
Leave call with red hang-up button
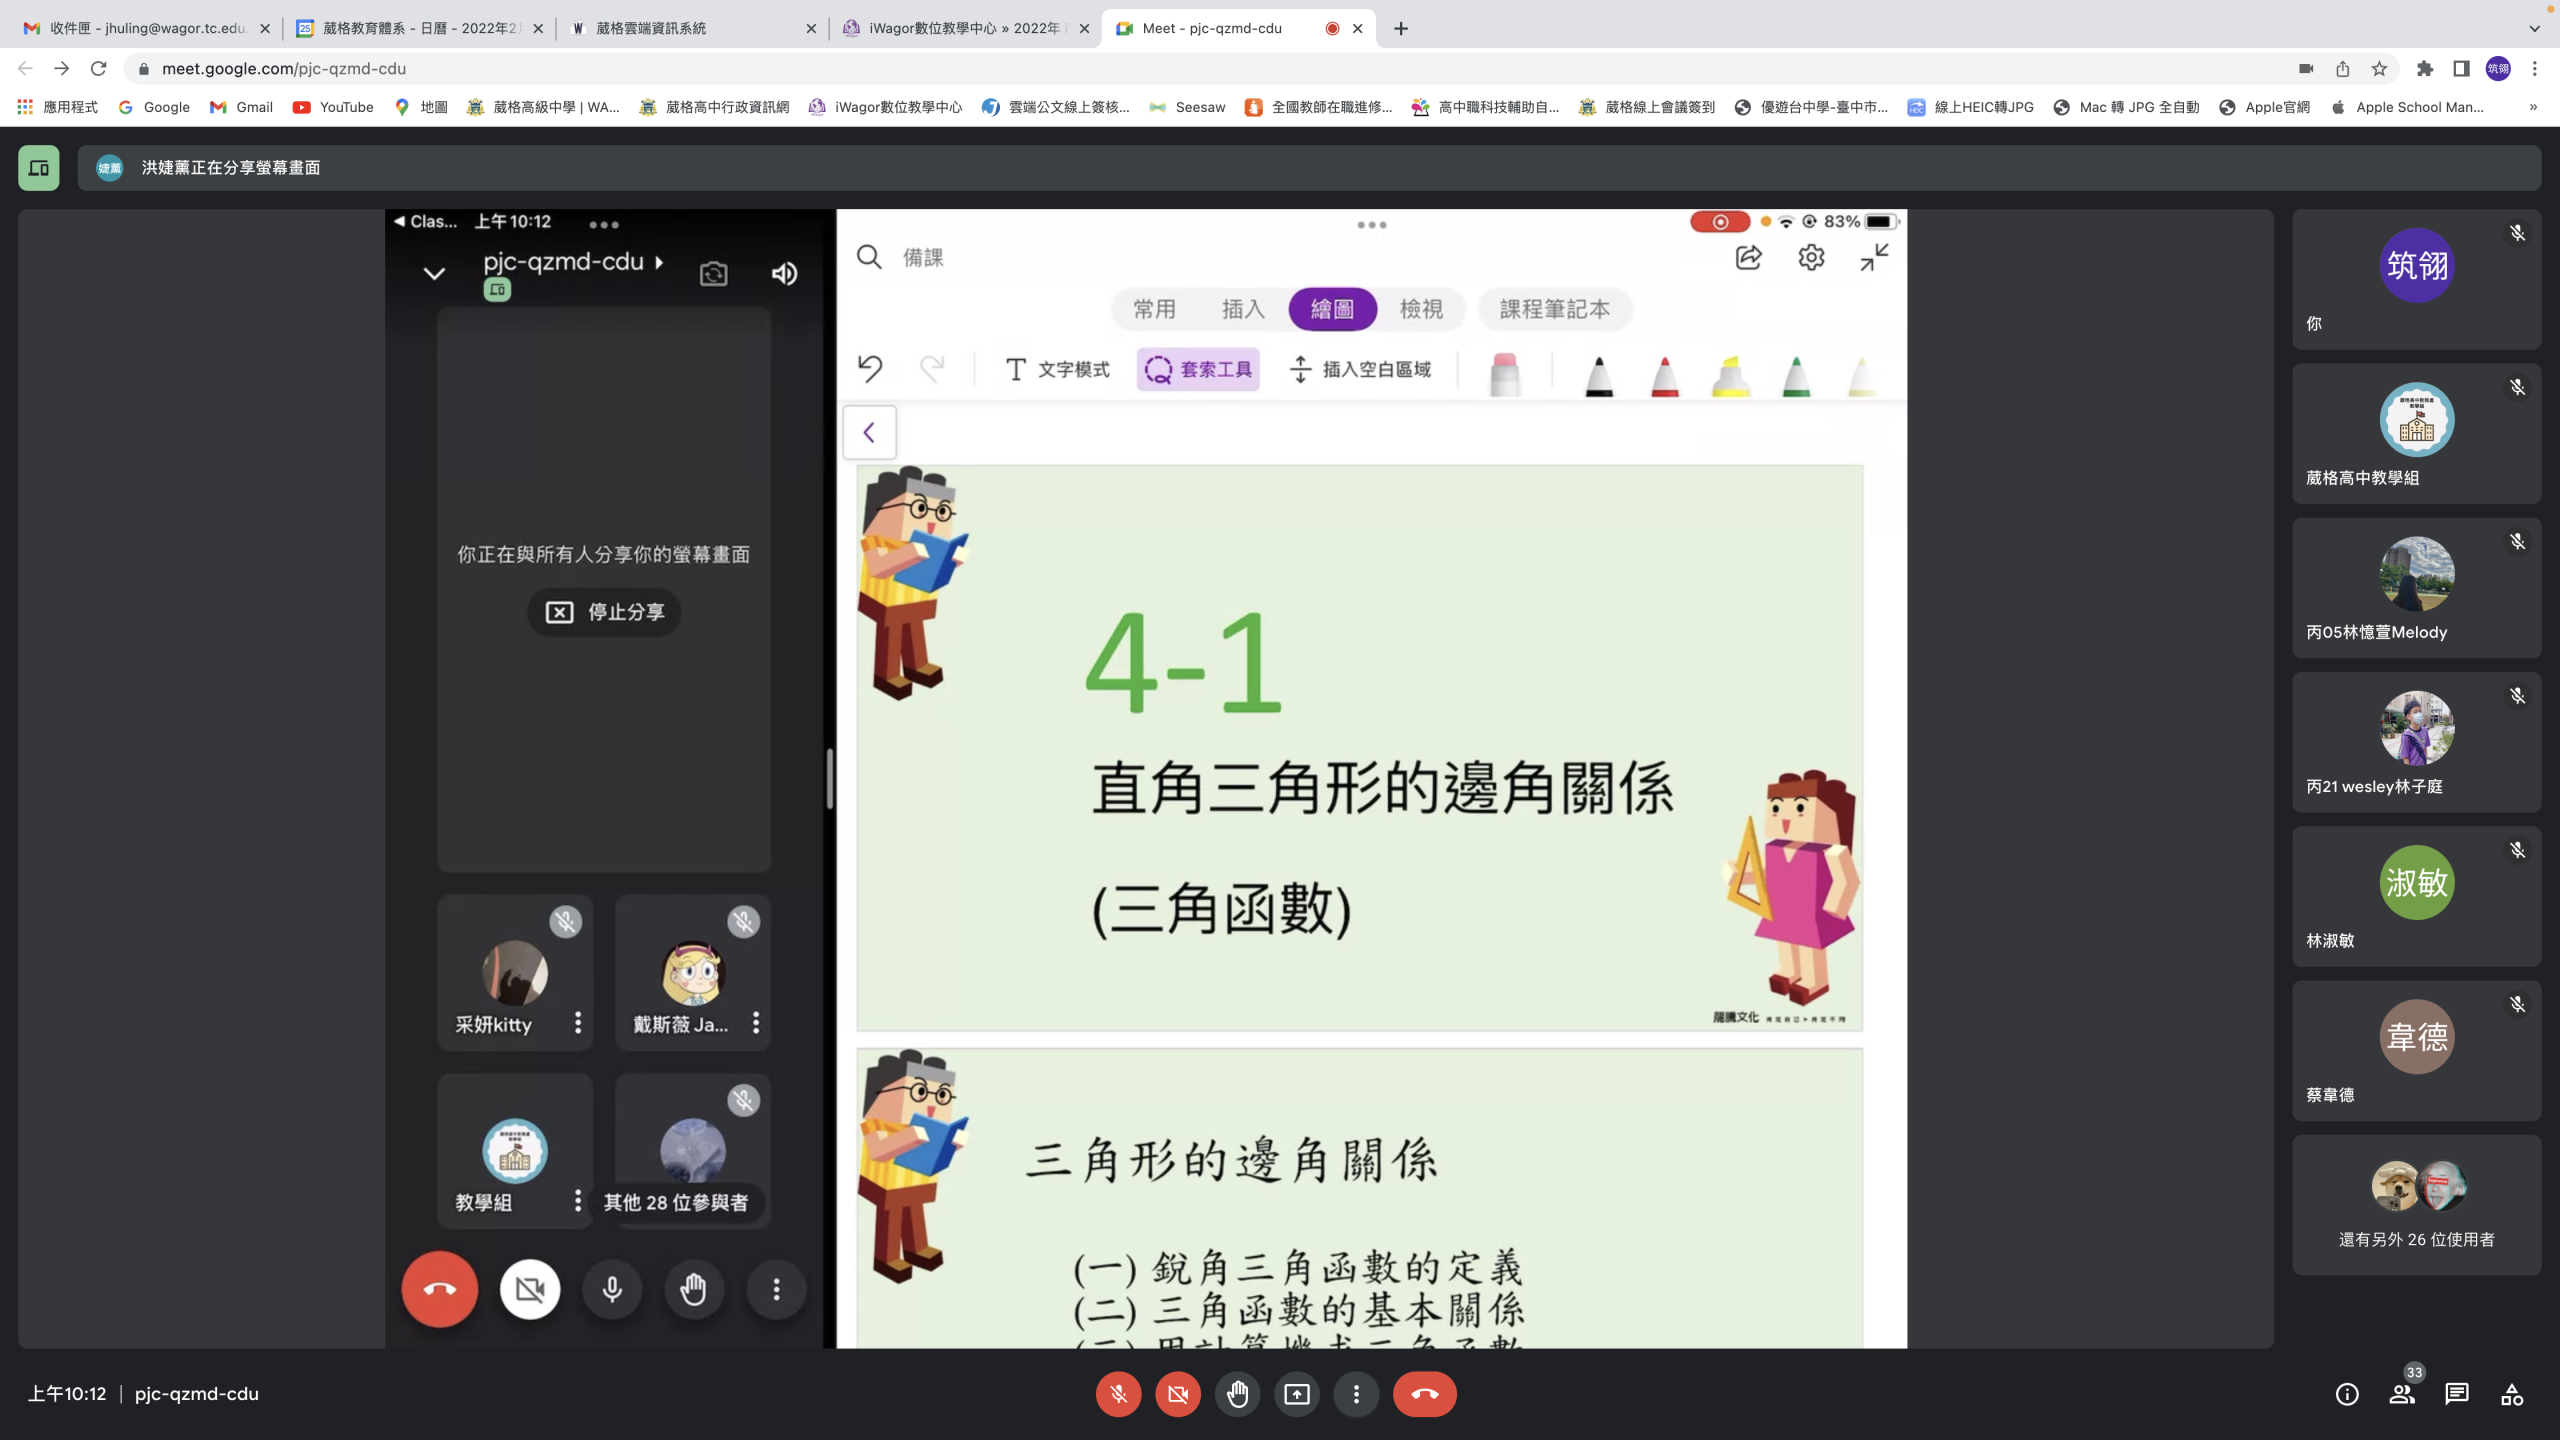[1425, 1394]
